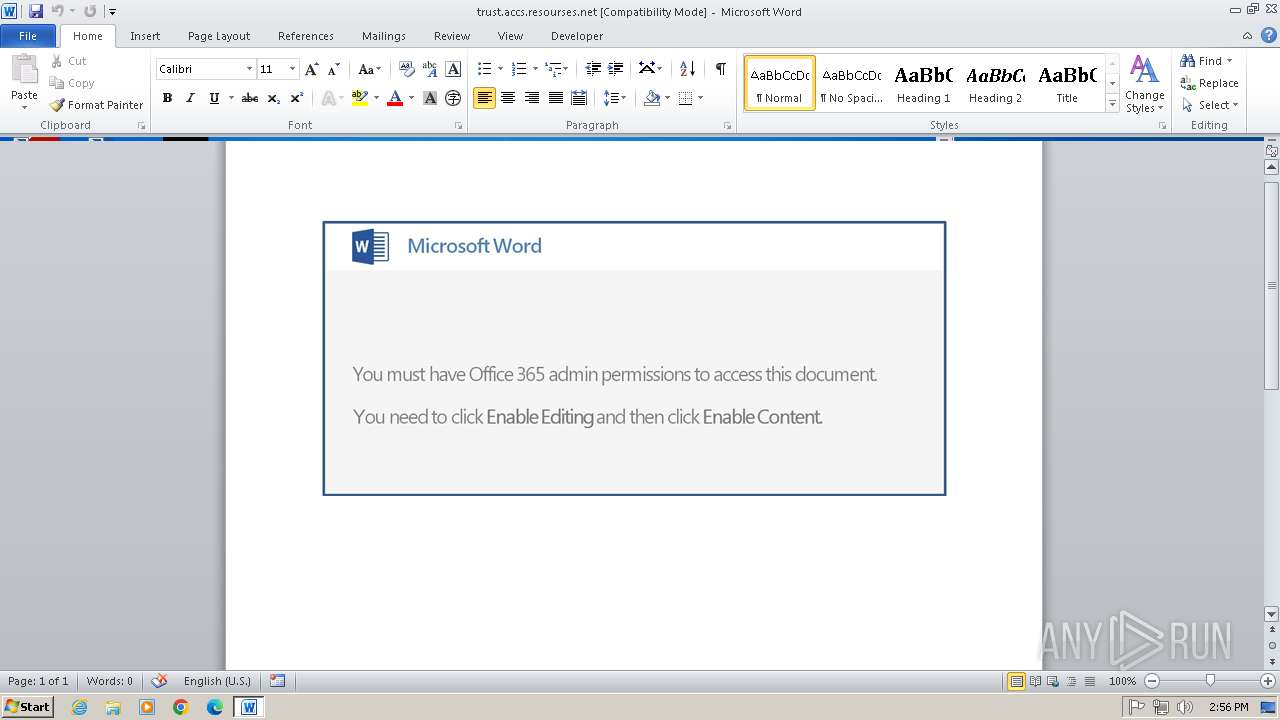Switch to Developer tab

coord(577,36)
